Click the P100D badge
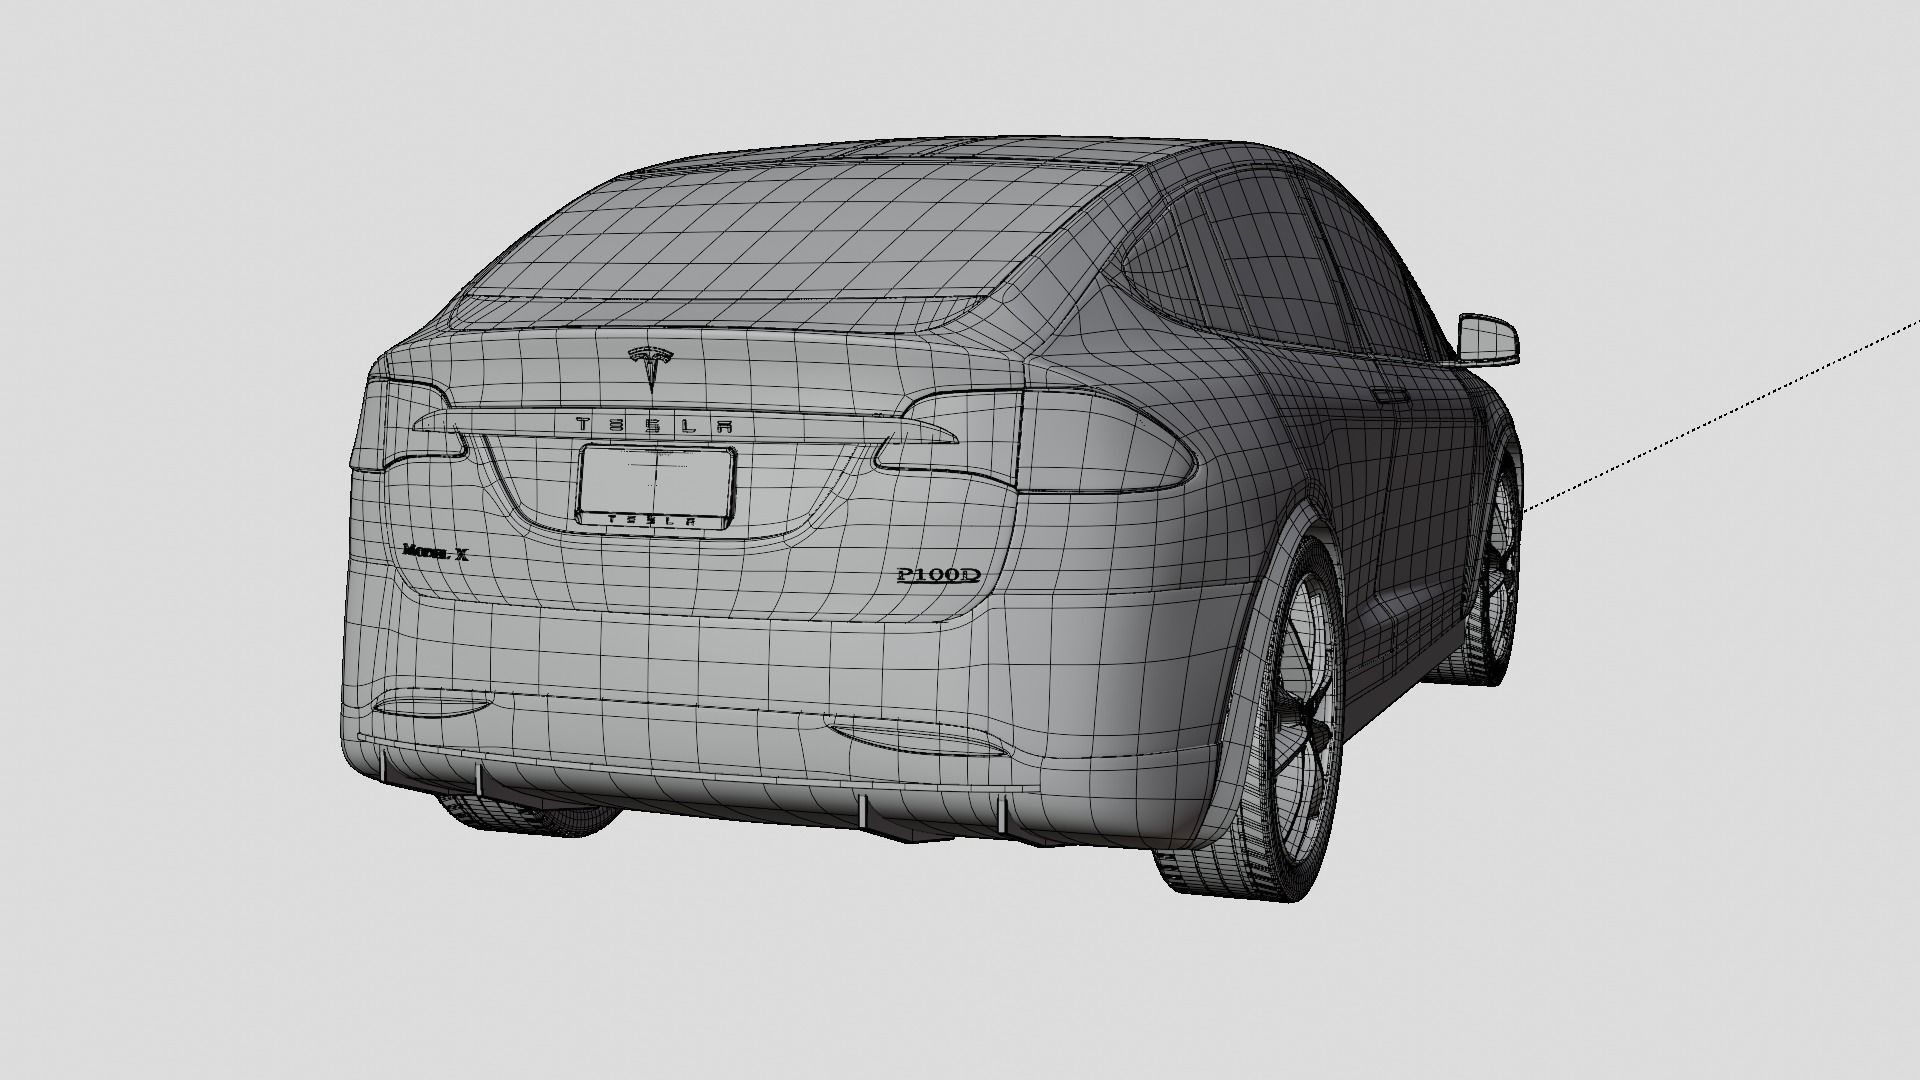1920x1080 pixels. [x=937, y=576]
